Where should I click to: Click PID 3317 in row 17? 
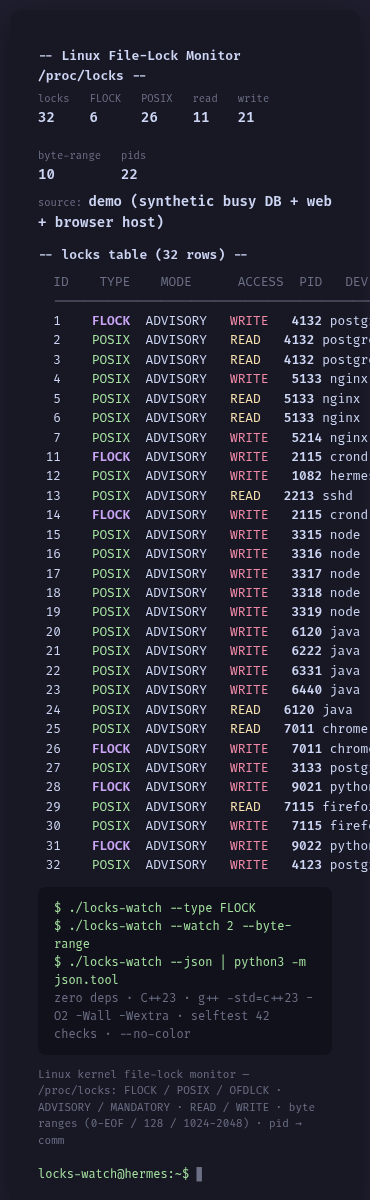(x=307, y=573)
